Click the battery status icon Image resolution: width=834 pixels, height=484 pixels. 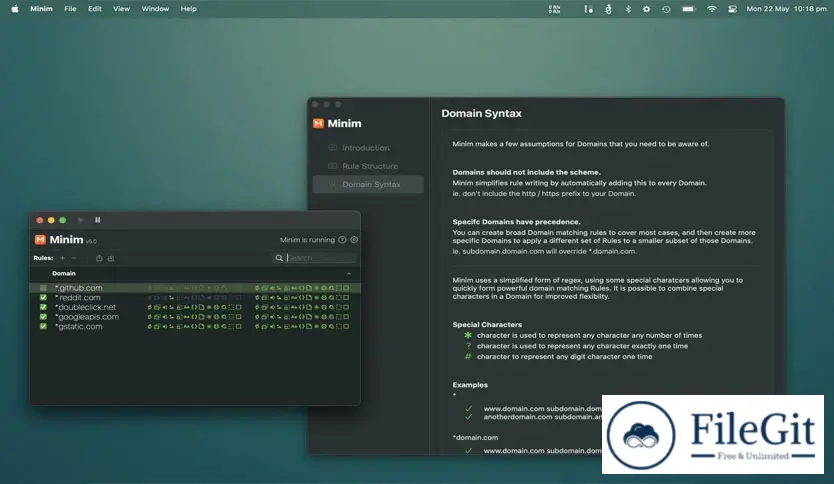[689, 9]
